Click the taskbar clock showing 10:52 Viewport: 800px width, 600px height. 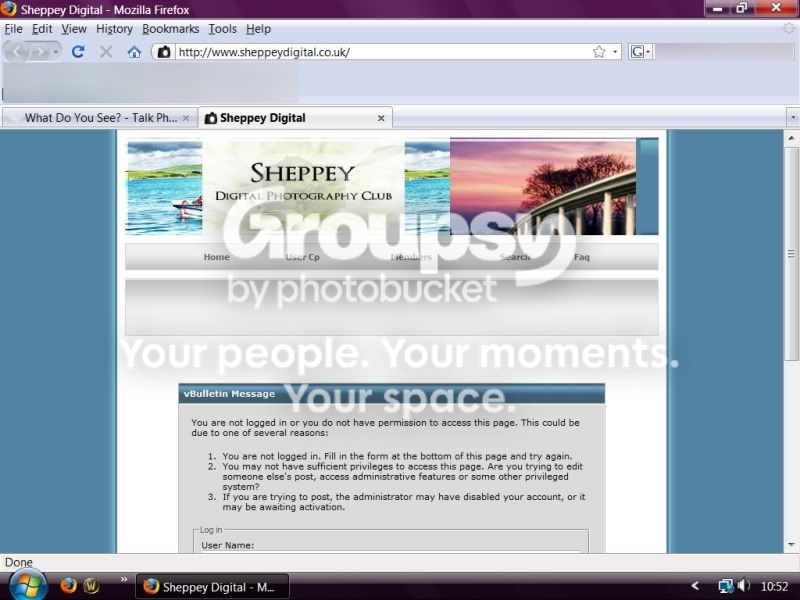pyautogui.click(x=774, y=587)
